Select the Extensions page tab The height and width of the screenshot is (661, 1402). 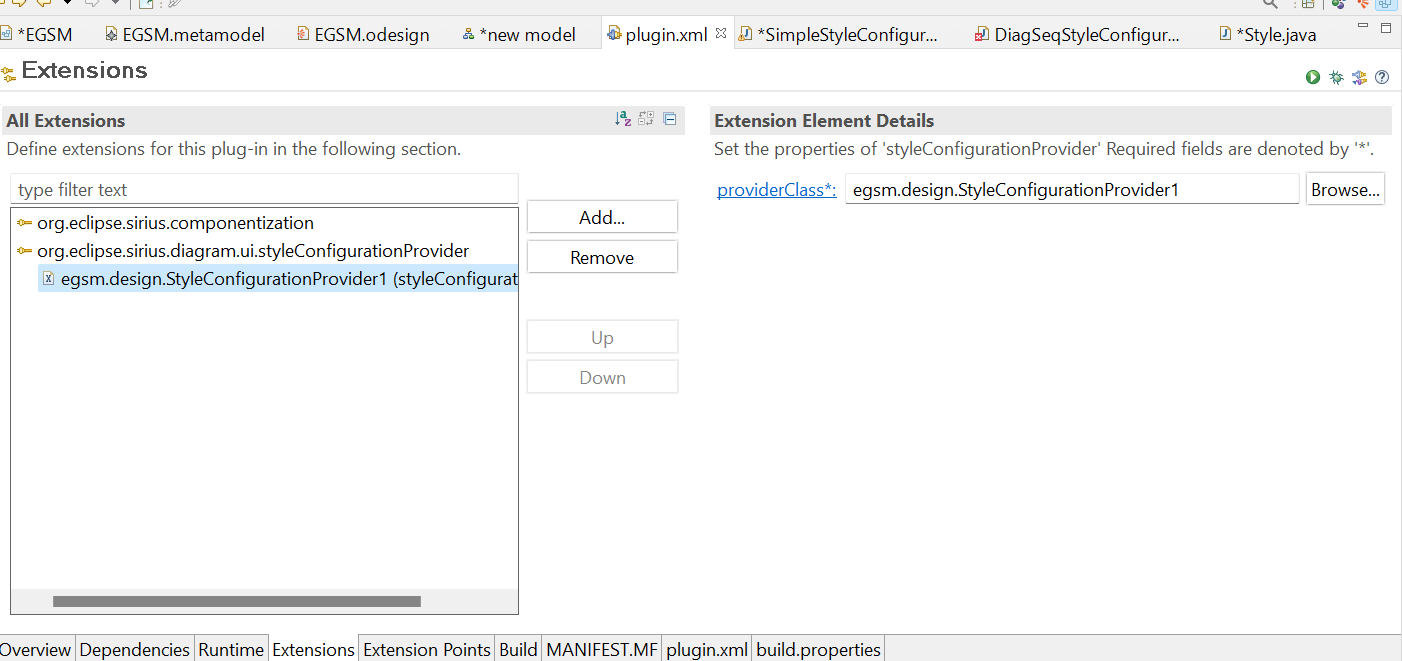click(x=313, y=649)
